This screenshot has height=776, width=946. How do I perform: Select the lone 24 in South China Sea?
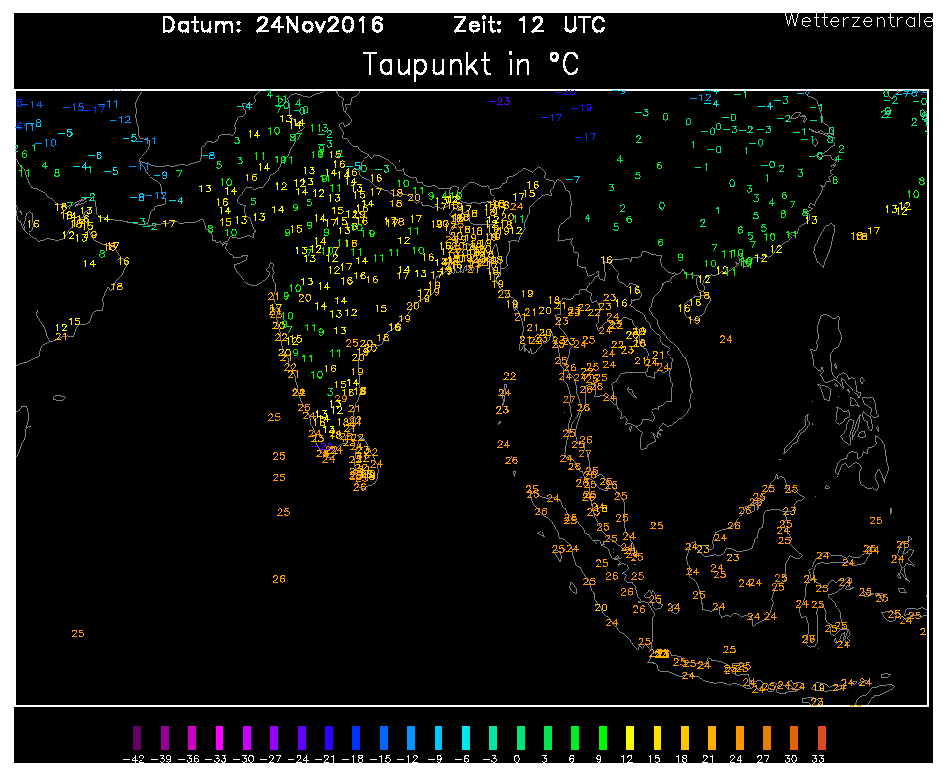[x=726, y=340]
